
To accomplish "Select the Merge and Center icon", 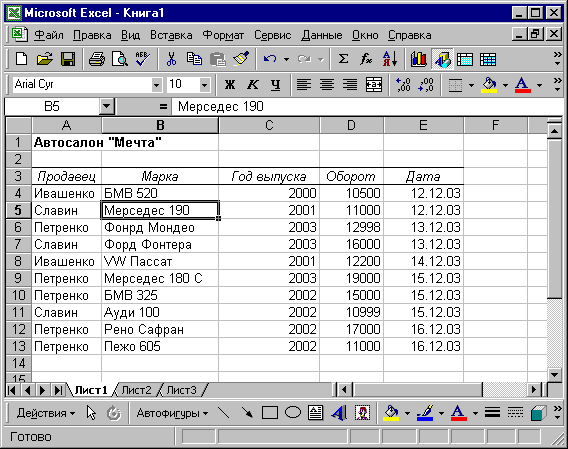I will (x=373, y=85).
